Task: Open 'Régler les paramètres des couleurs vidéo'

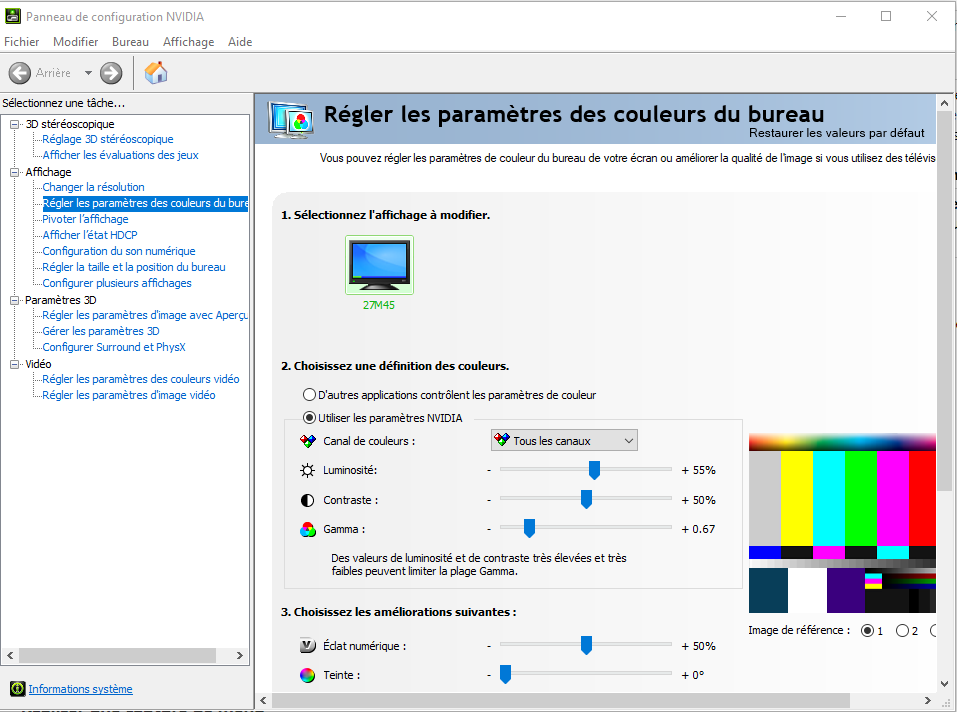Action: 141,379
